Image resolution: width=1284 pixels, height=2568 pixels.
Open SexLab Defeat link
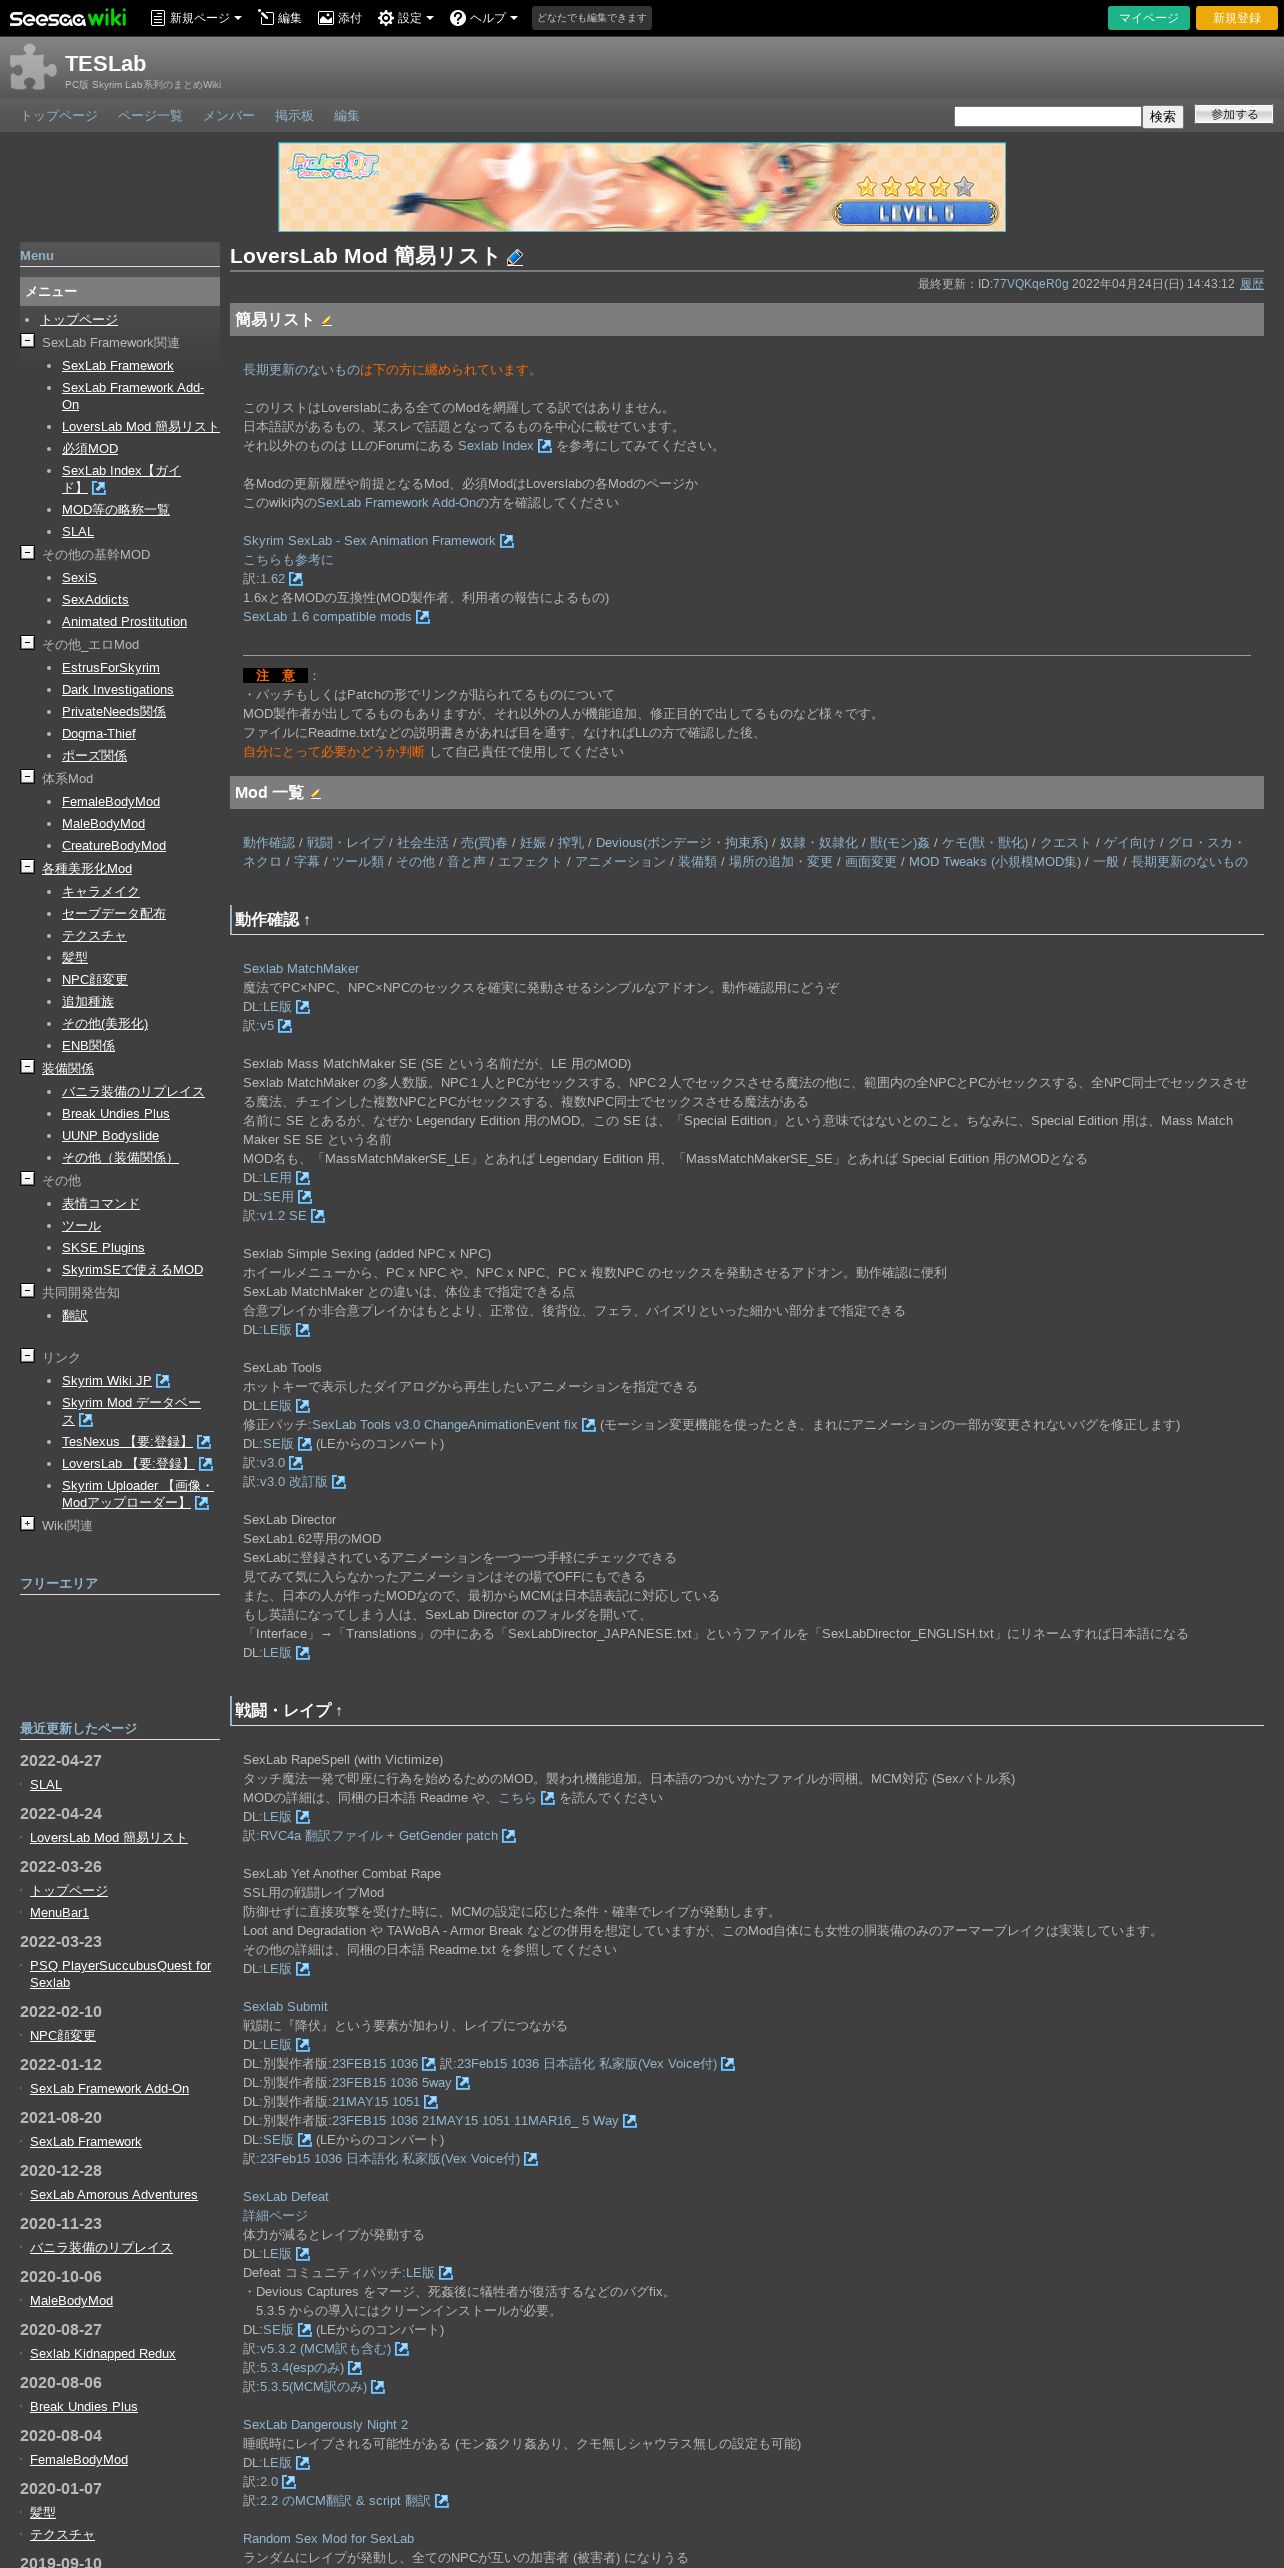click(x=286, y=2197)
